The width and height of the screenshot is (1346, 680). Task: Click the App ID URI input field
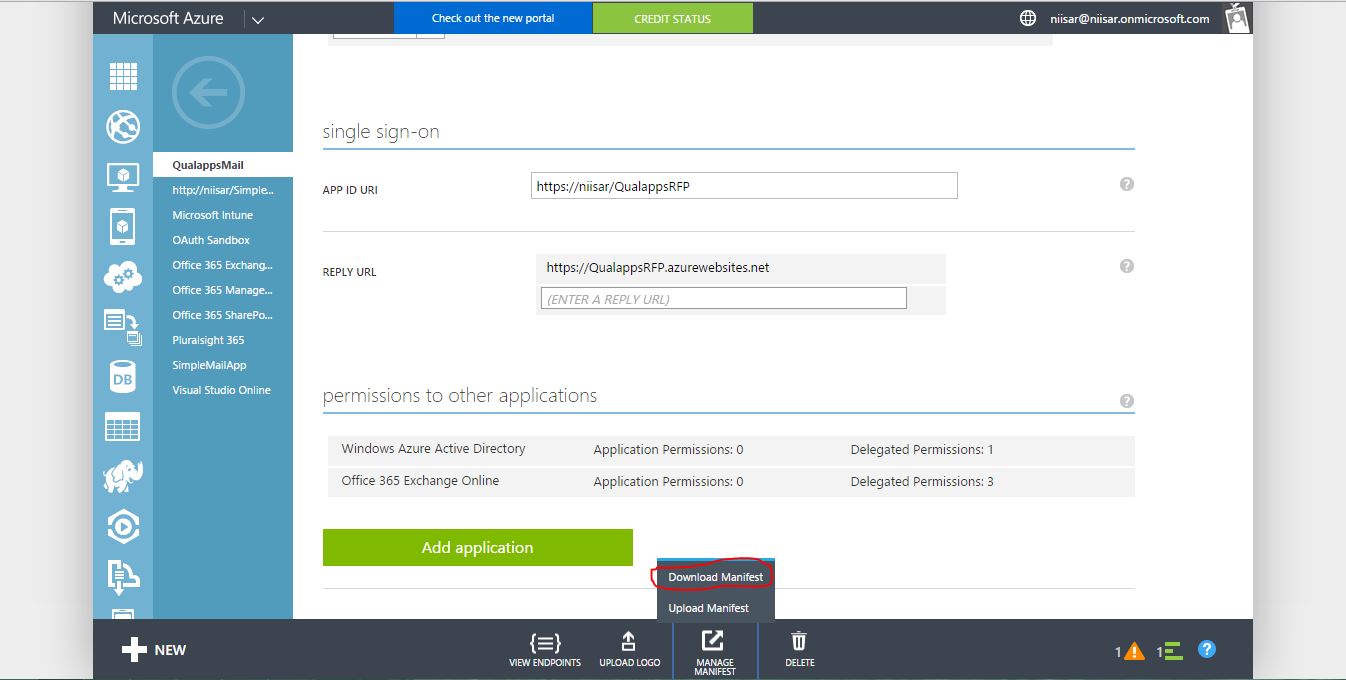[x=744, y=185]
